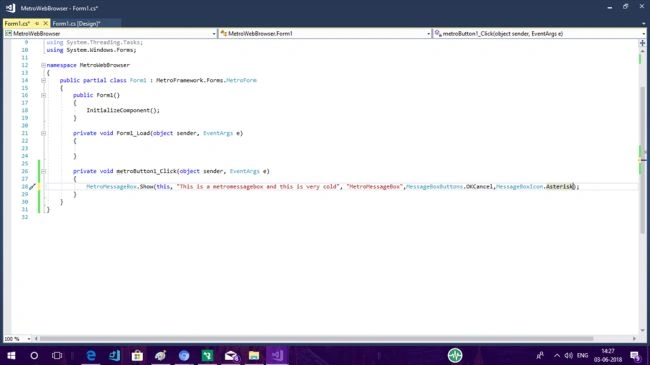Click the green pulse monitor icon on taskbar

tap(455, 355)
